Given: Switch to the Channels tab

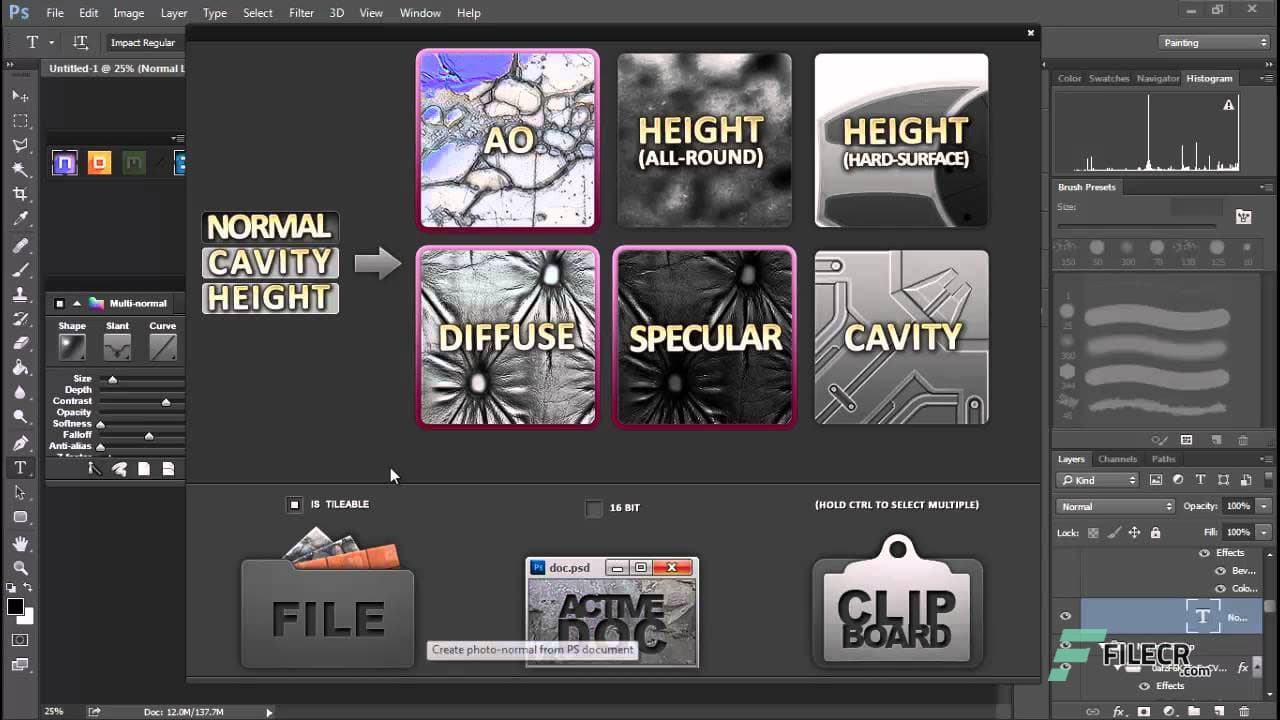Looking at the screenshot, I should (x=1117, y=459).
